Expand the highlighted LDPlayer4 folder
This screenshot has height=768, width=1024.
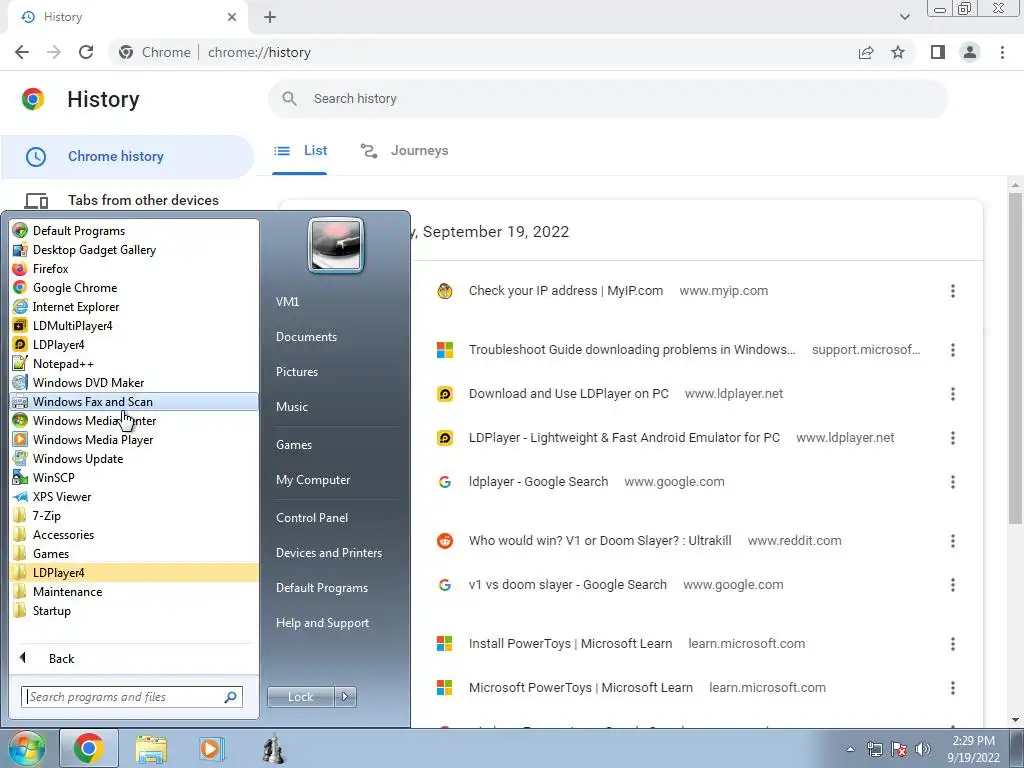[134, 573]
